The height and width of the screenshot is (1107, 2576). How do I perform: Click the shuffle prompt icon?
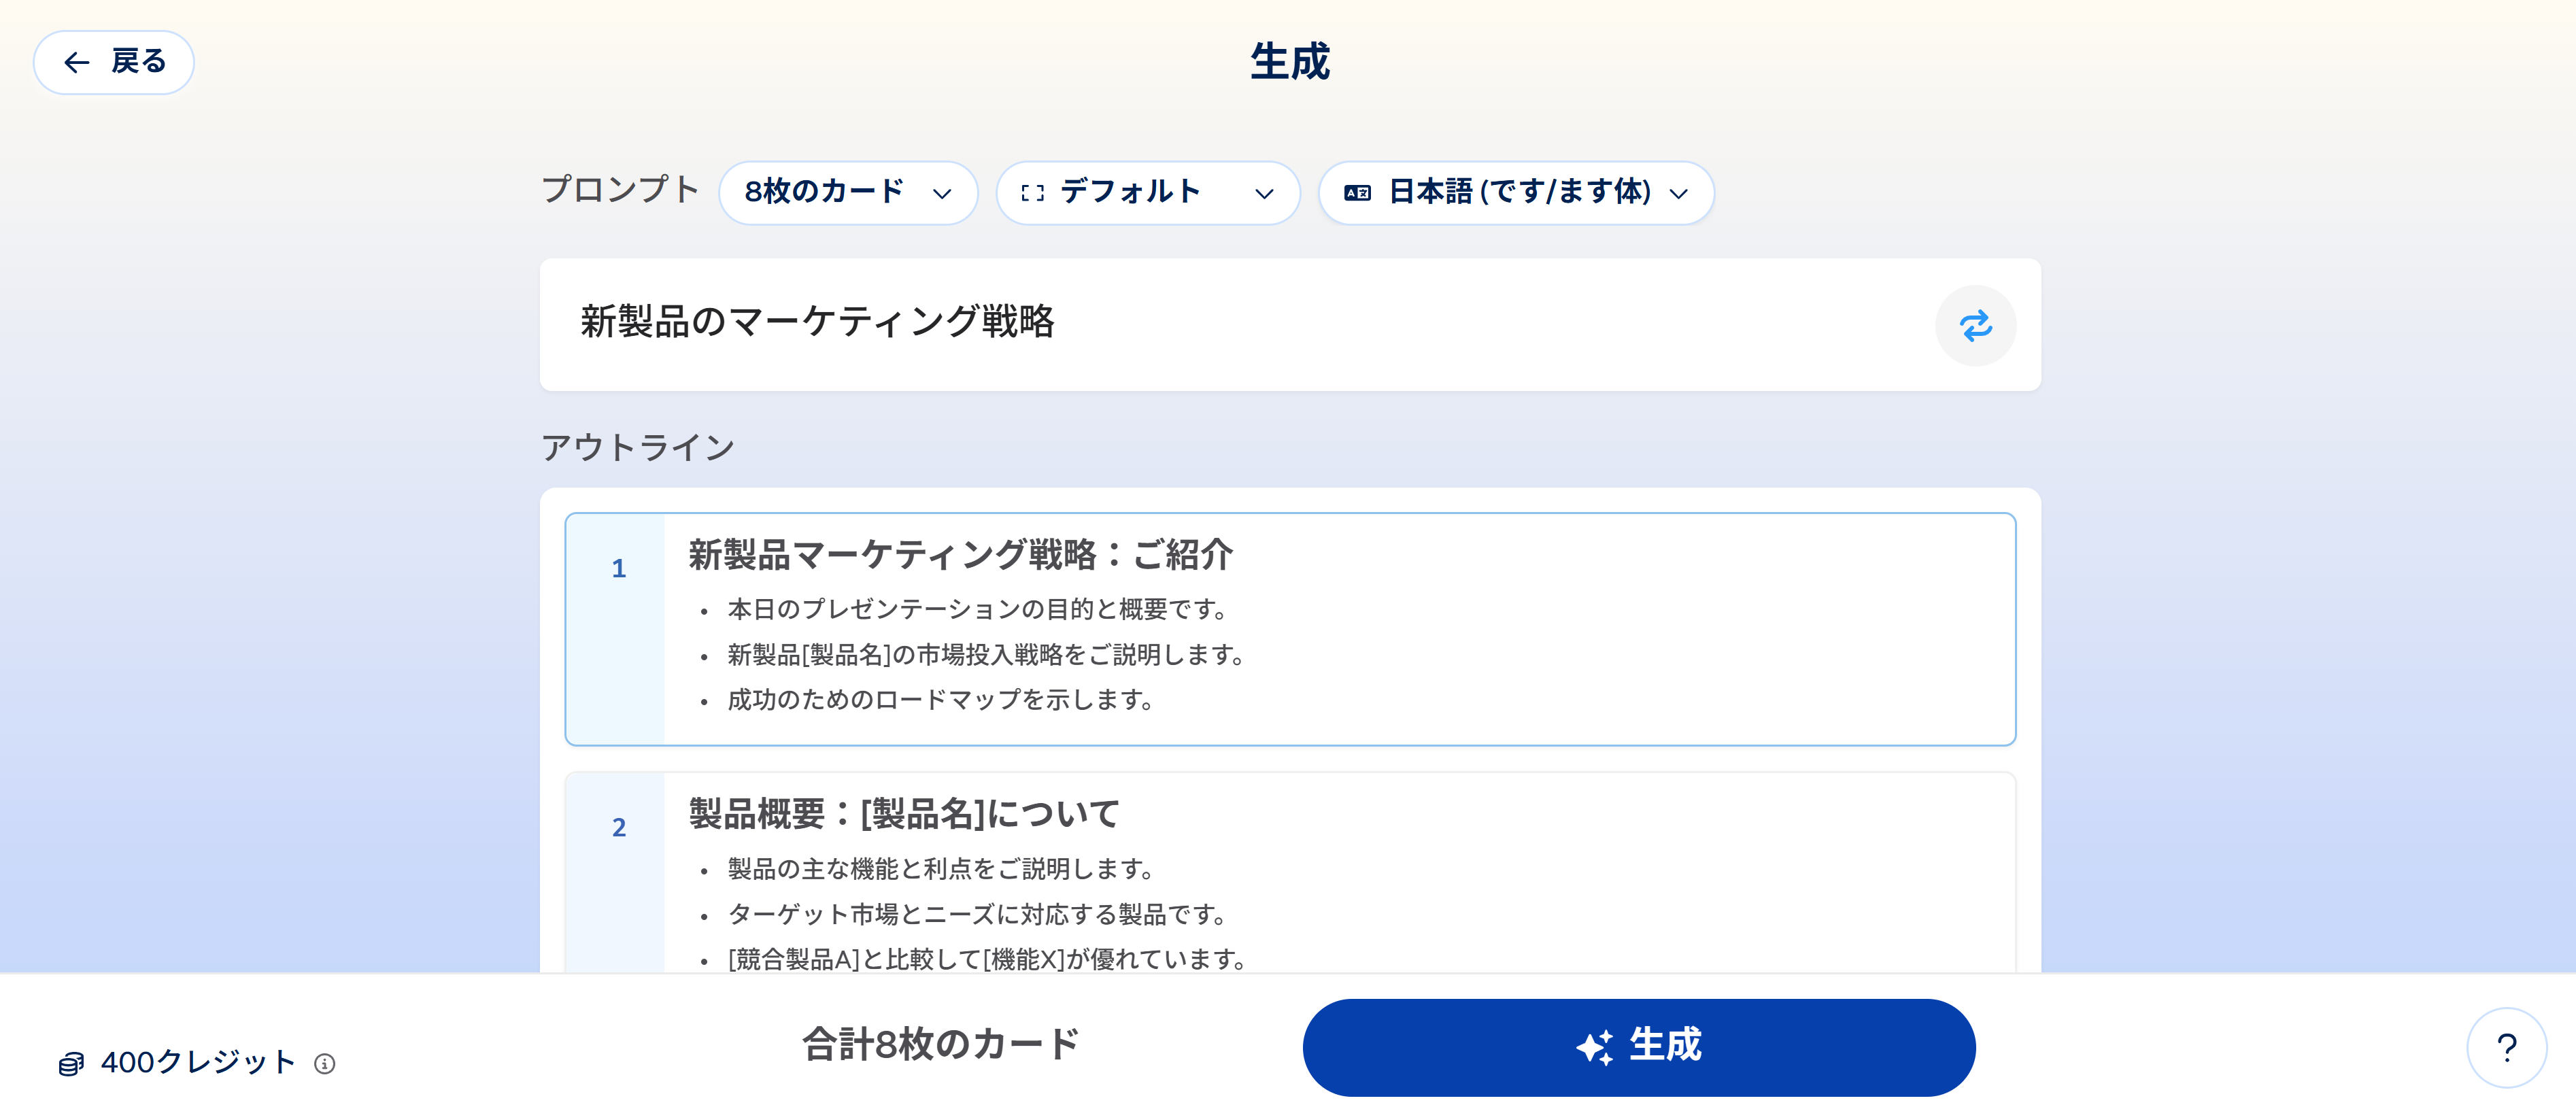click(1975, 326)
